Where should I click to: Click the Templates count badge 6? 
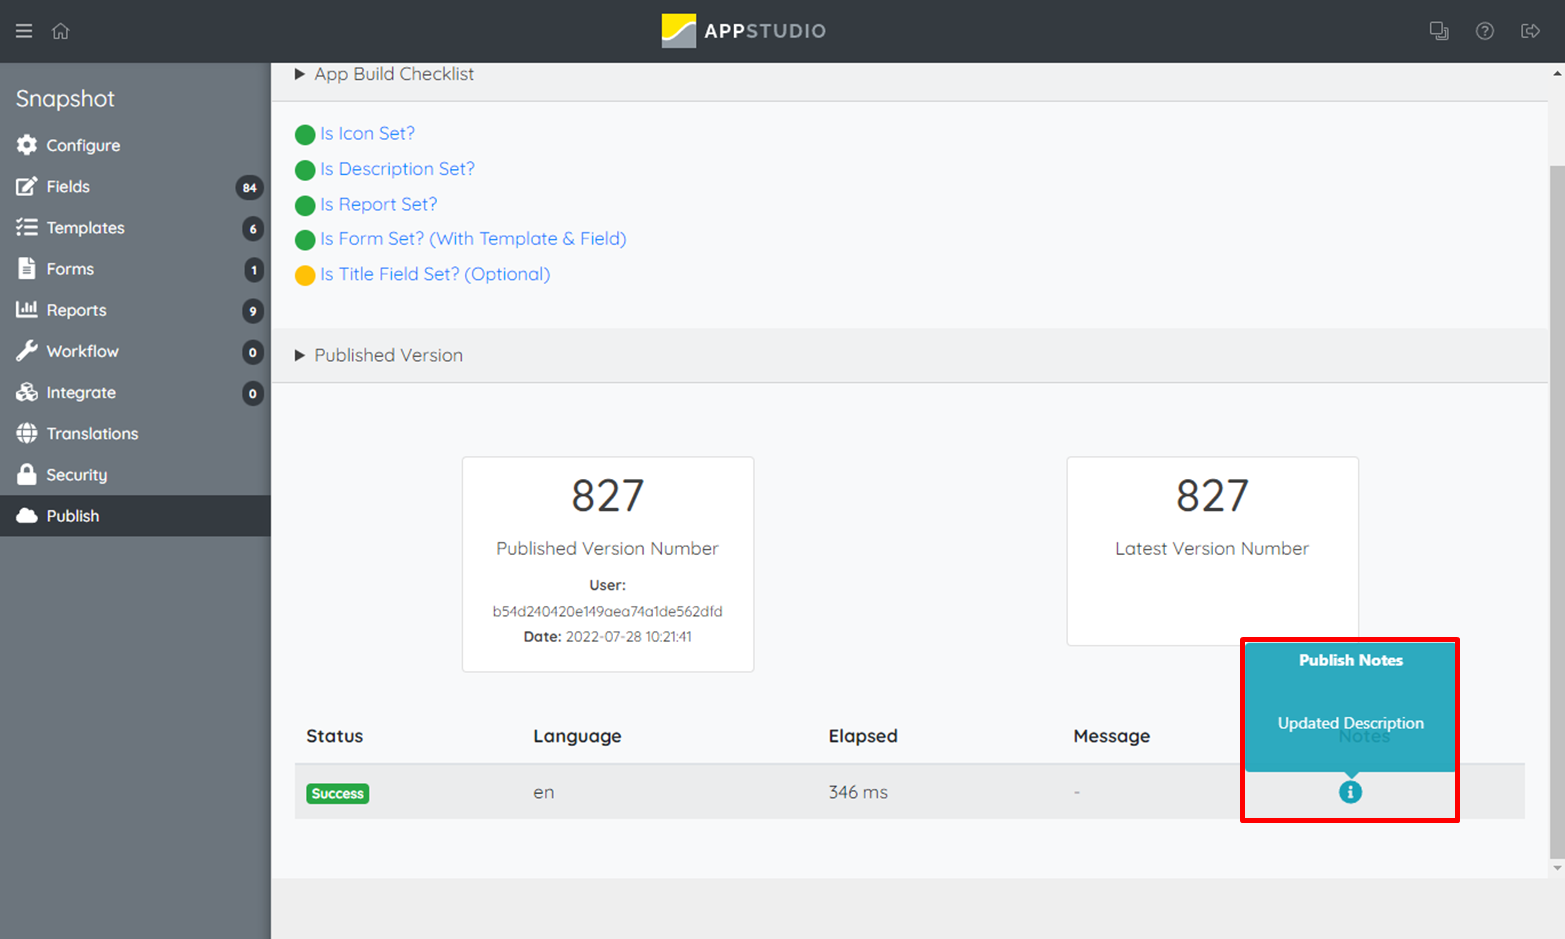(253, 228)
